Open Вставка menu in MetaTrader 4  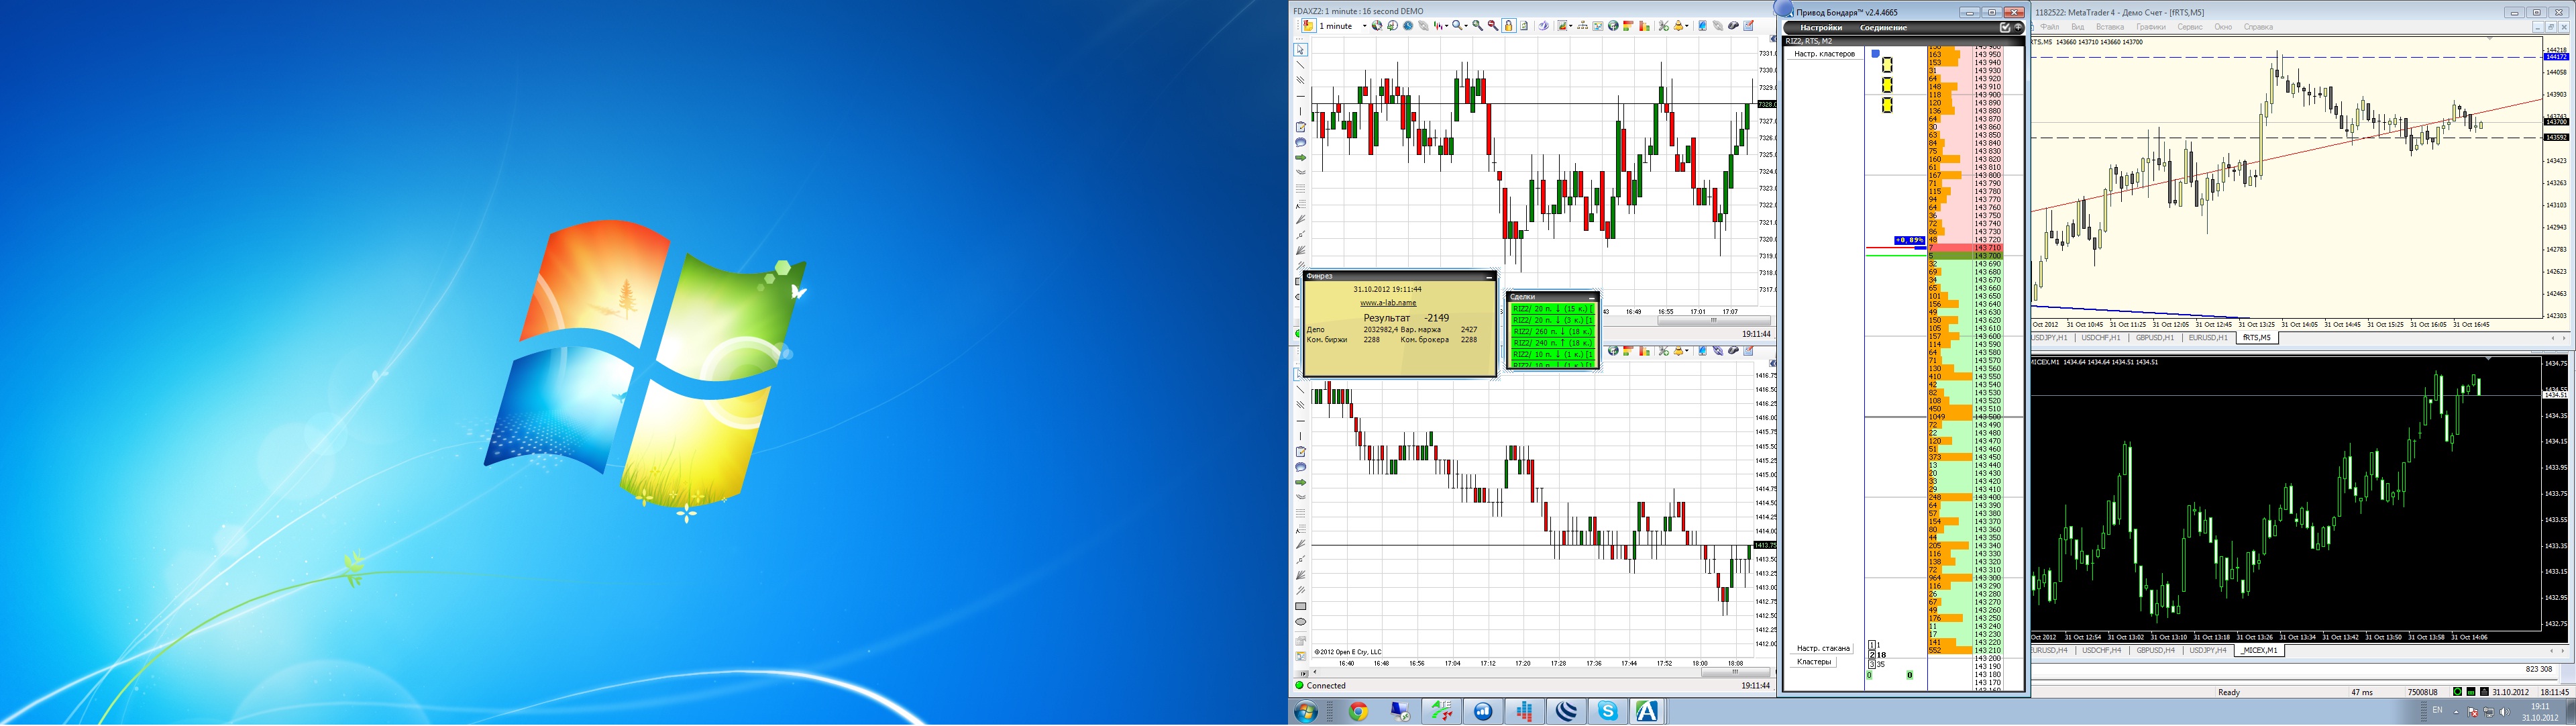(2110, 27)
